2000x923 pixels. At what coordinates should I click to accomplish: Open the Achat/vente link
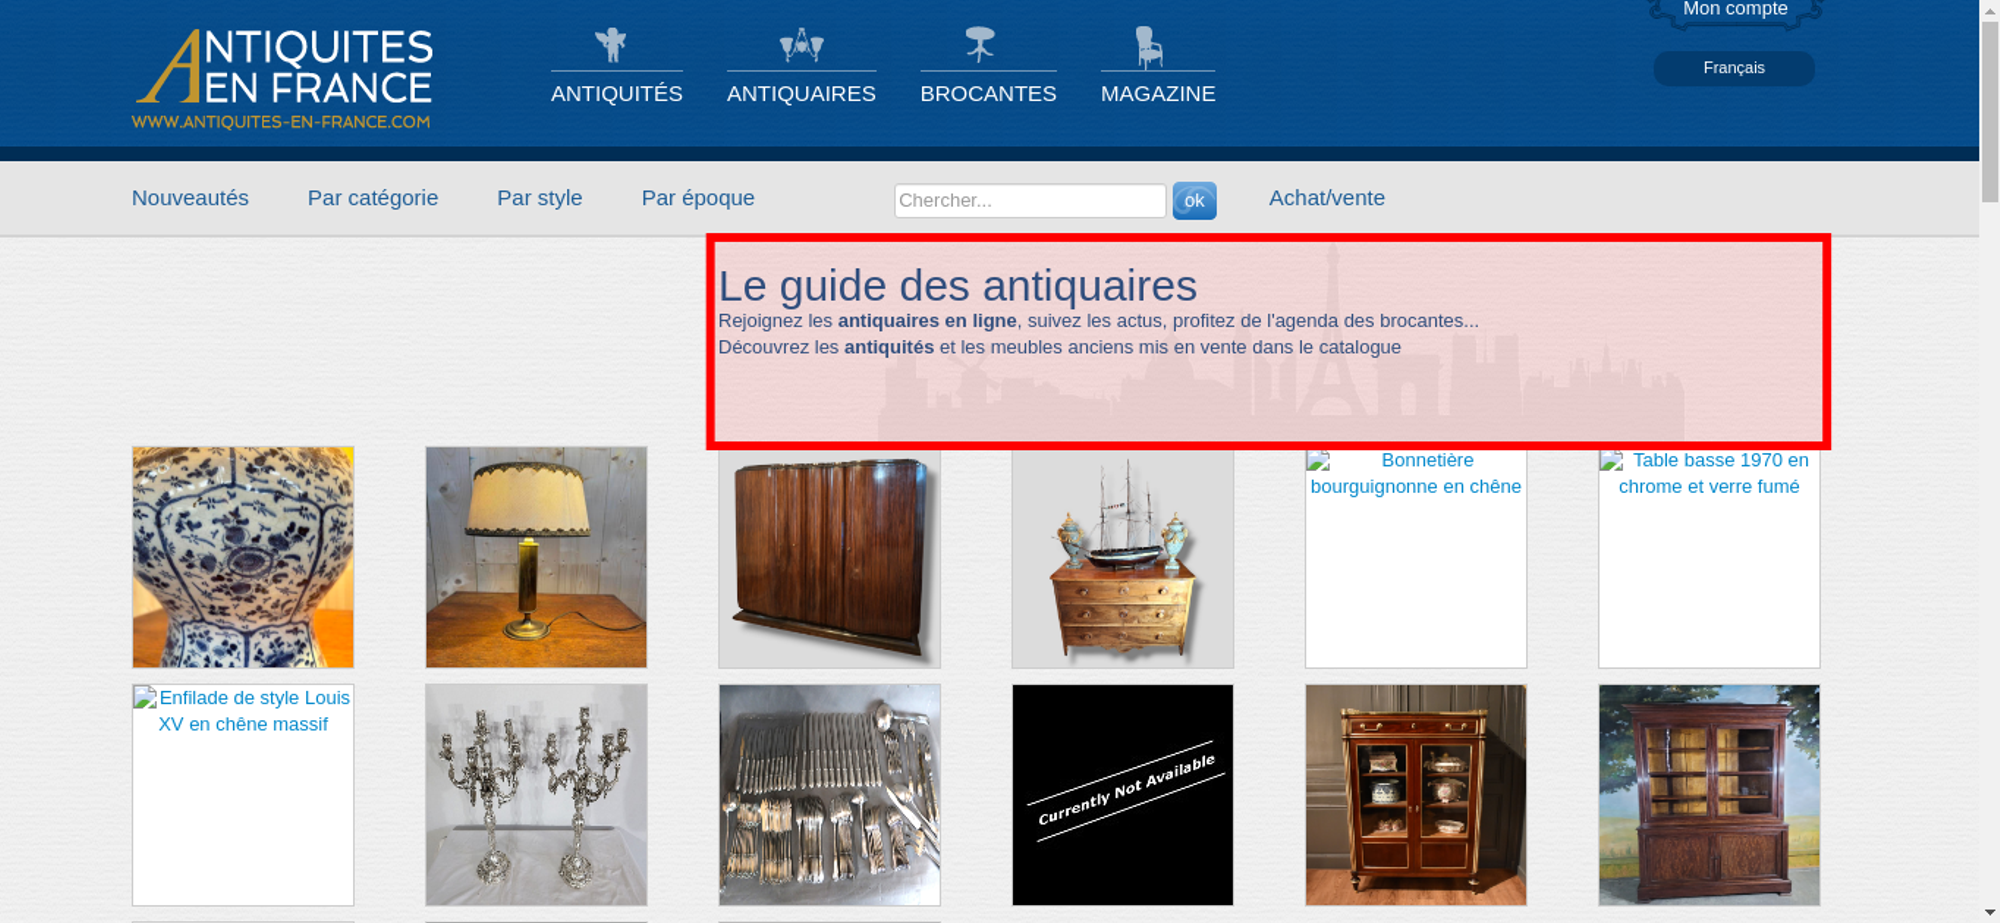(x=1327, y=198)
